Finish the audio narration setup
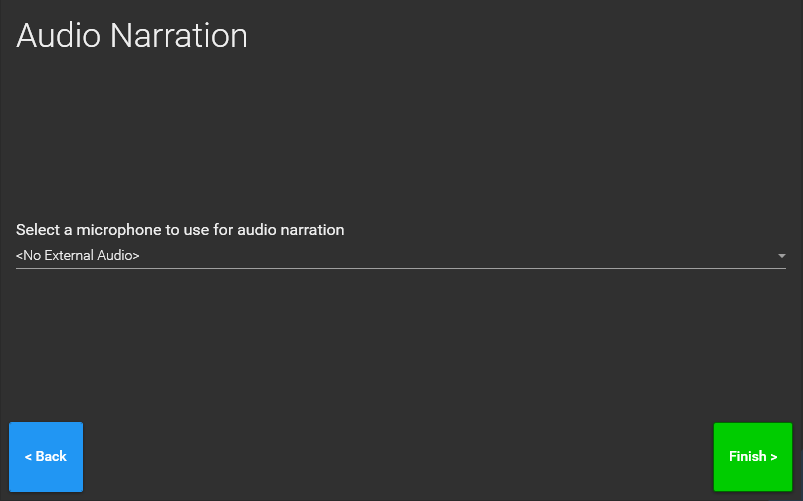Image resolution: width=803 pixels, height=501 pixels. (x=752, y=457)
